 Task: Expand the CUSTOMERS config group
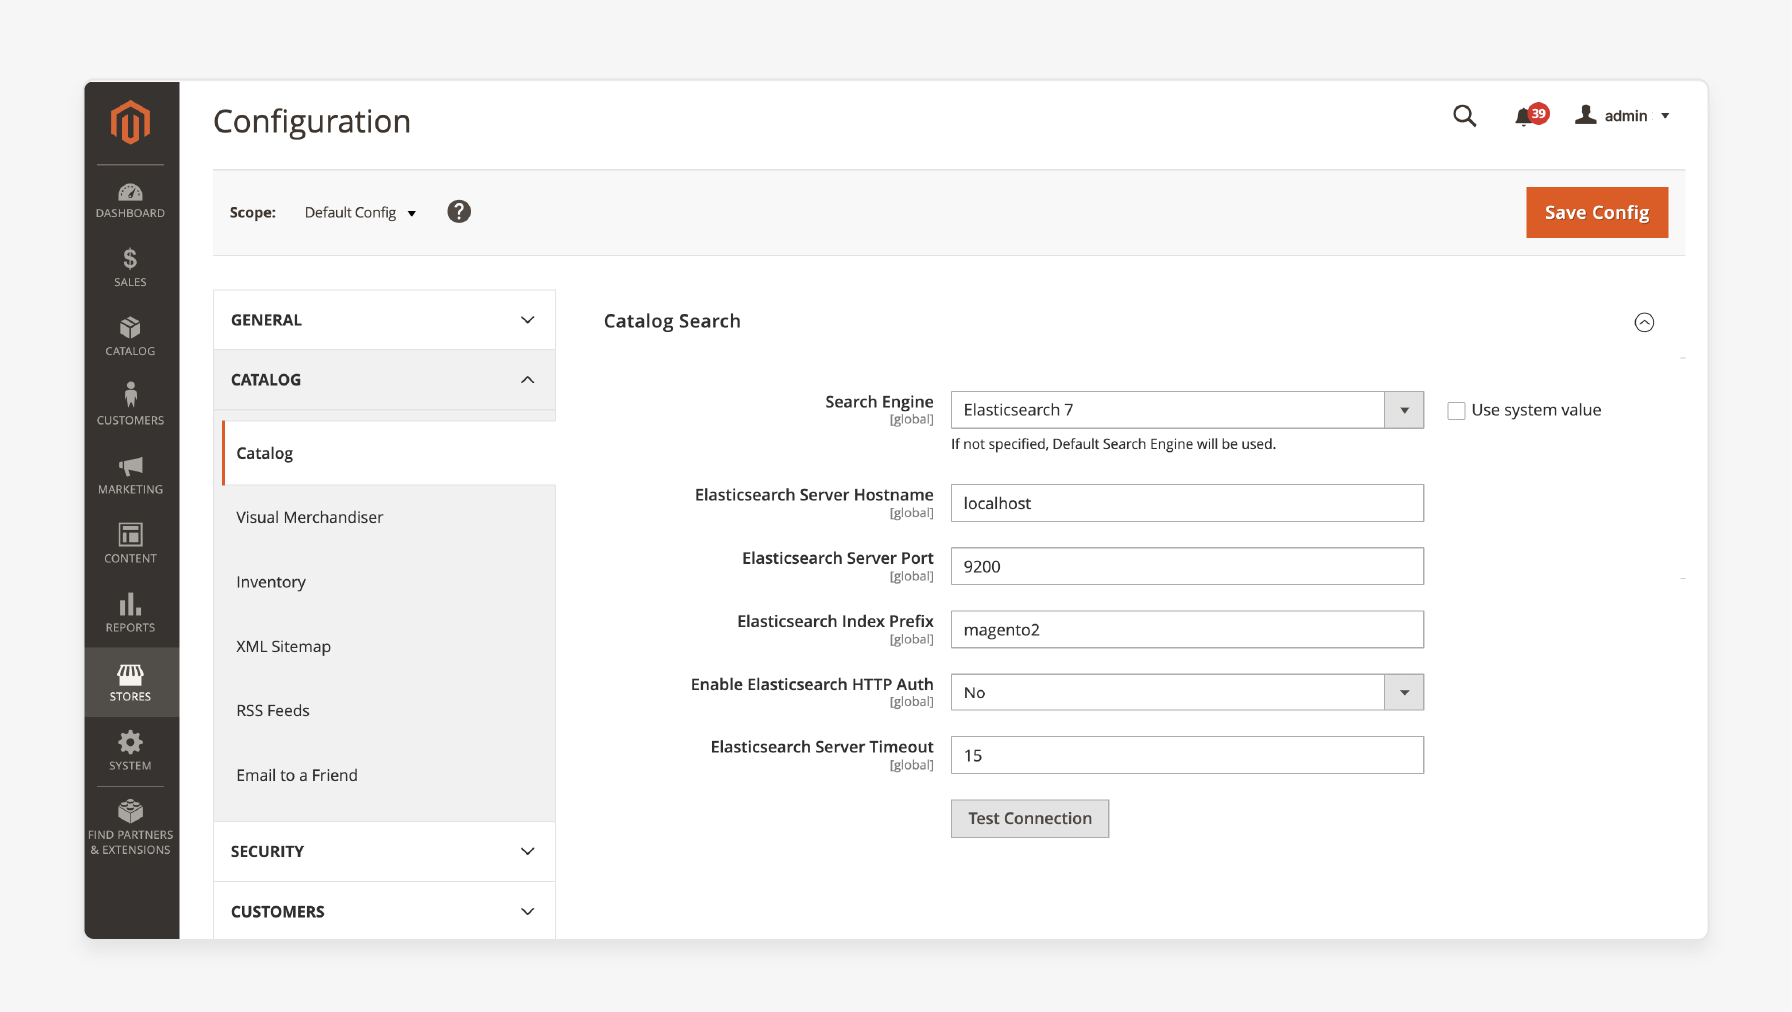(384, 911)
